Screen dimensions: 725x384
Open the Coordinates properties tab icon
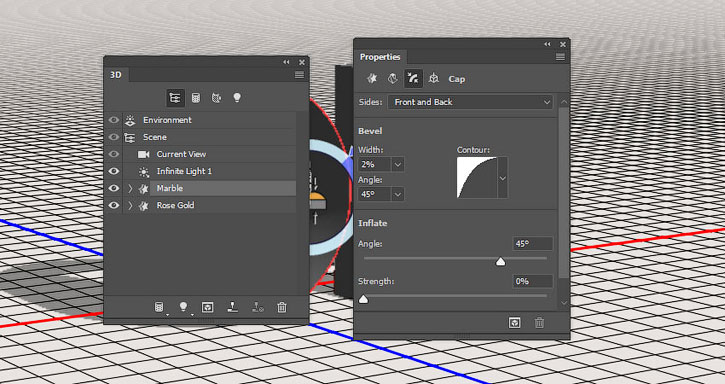434,79
